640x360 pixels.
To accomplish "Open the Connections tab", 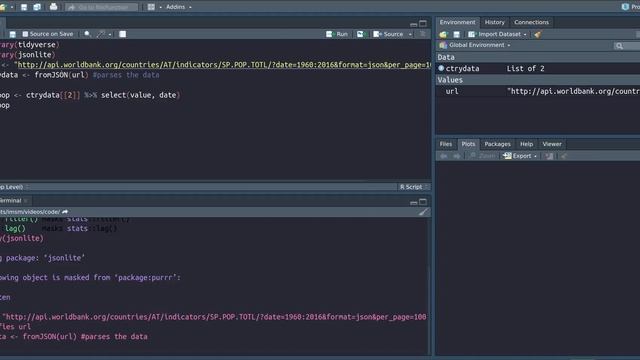I will tap(531, 22).
